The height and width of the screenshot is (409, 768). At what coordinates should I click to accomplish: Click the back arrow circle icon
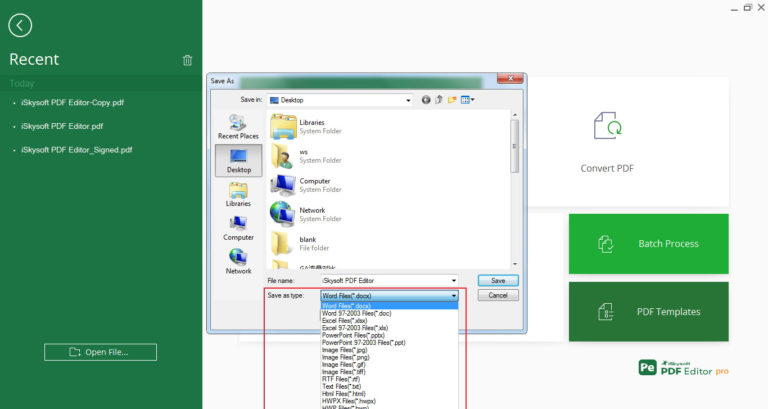pos(20,25)
